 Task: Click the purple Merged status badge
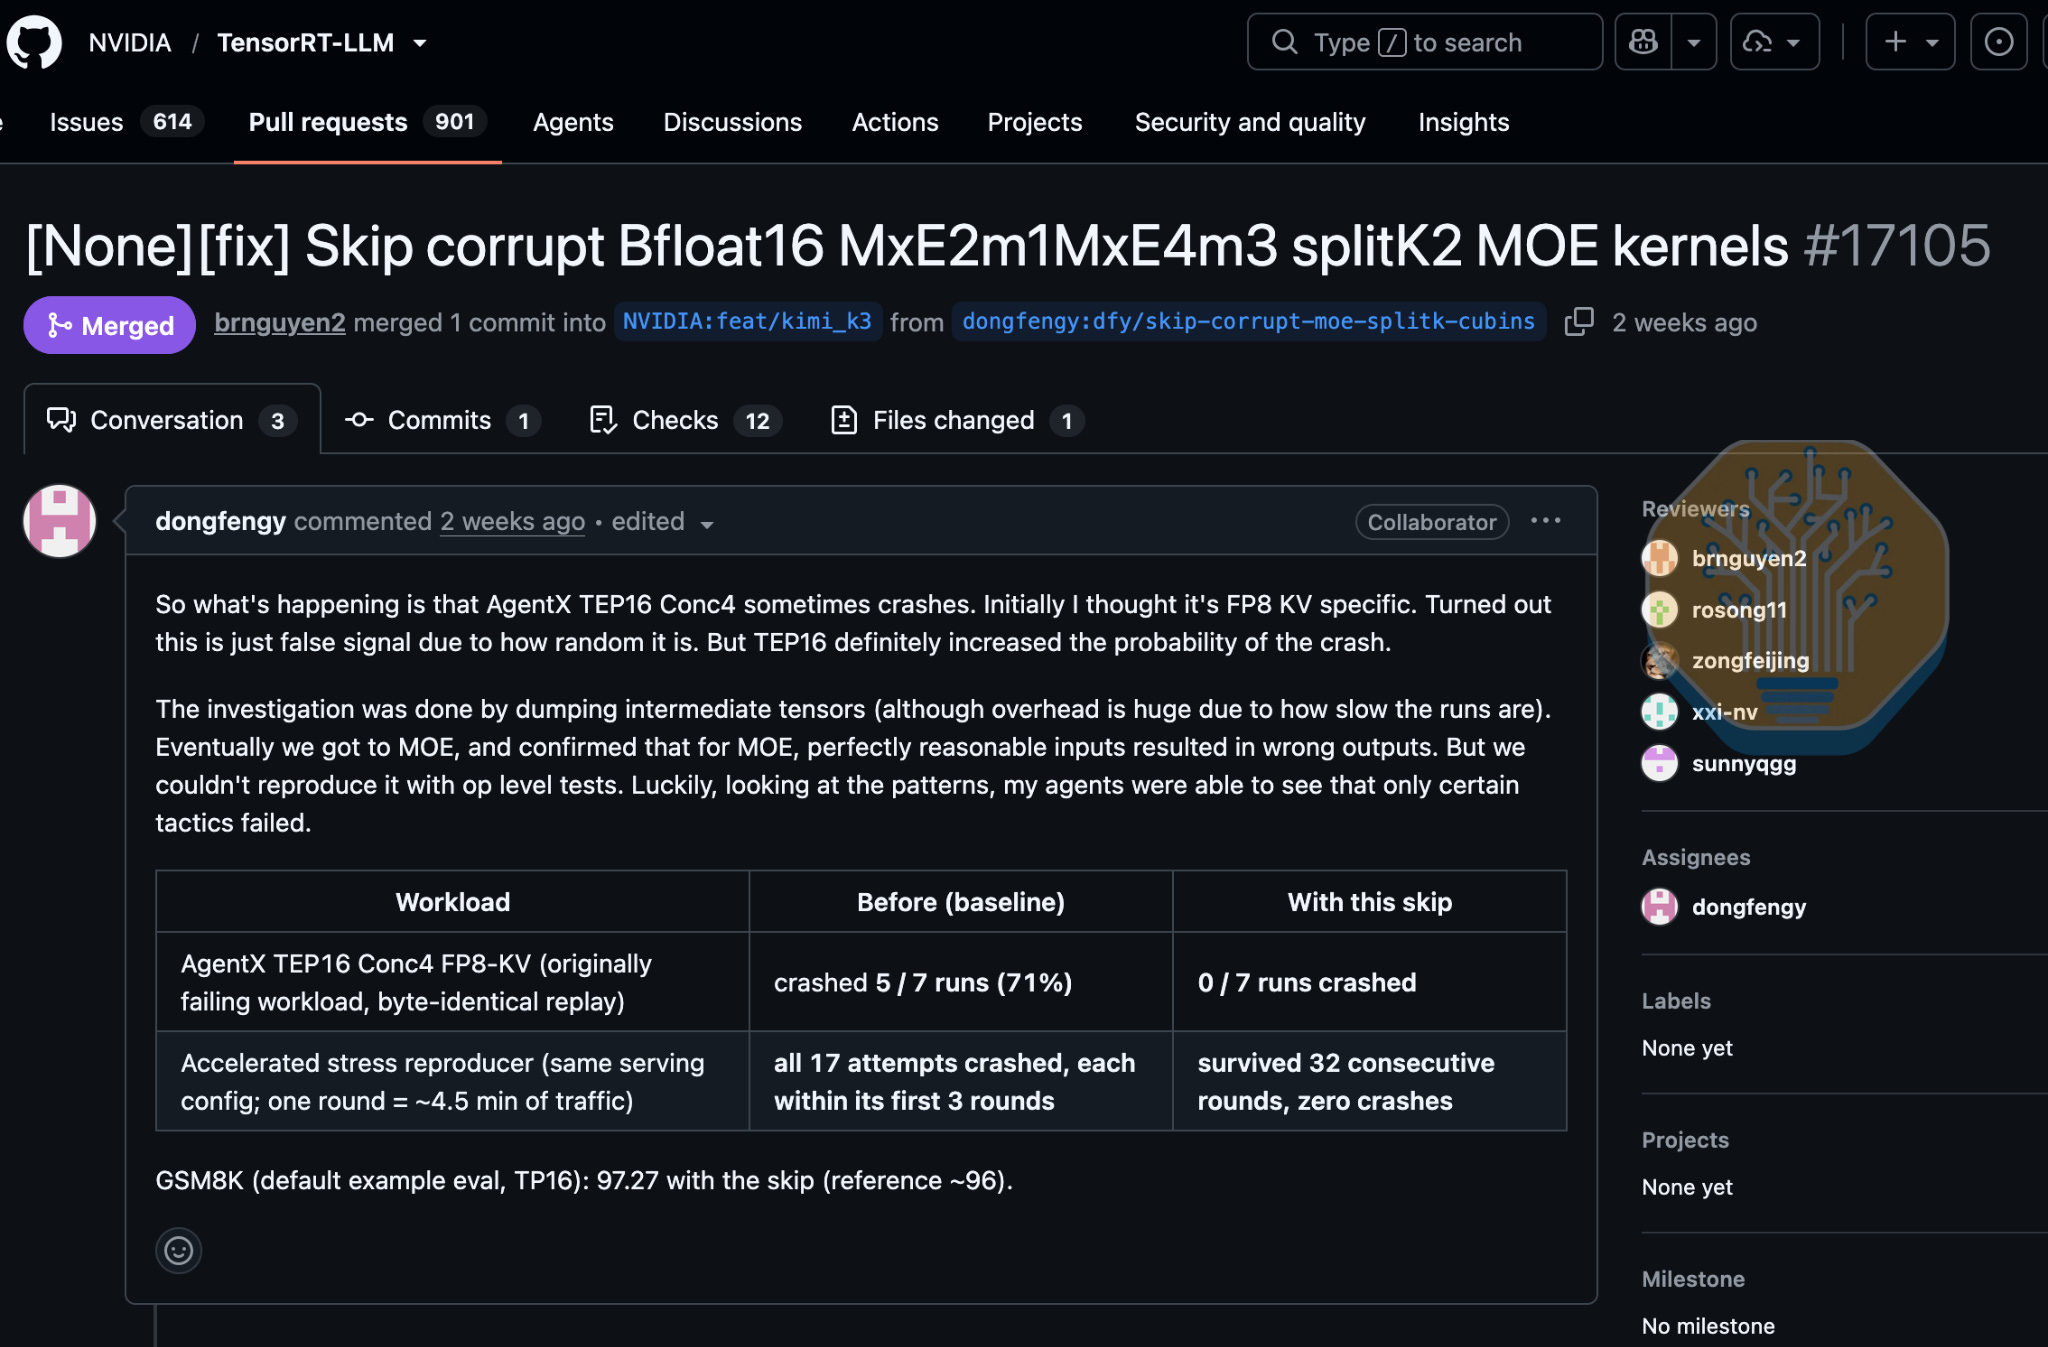[109, 325]
